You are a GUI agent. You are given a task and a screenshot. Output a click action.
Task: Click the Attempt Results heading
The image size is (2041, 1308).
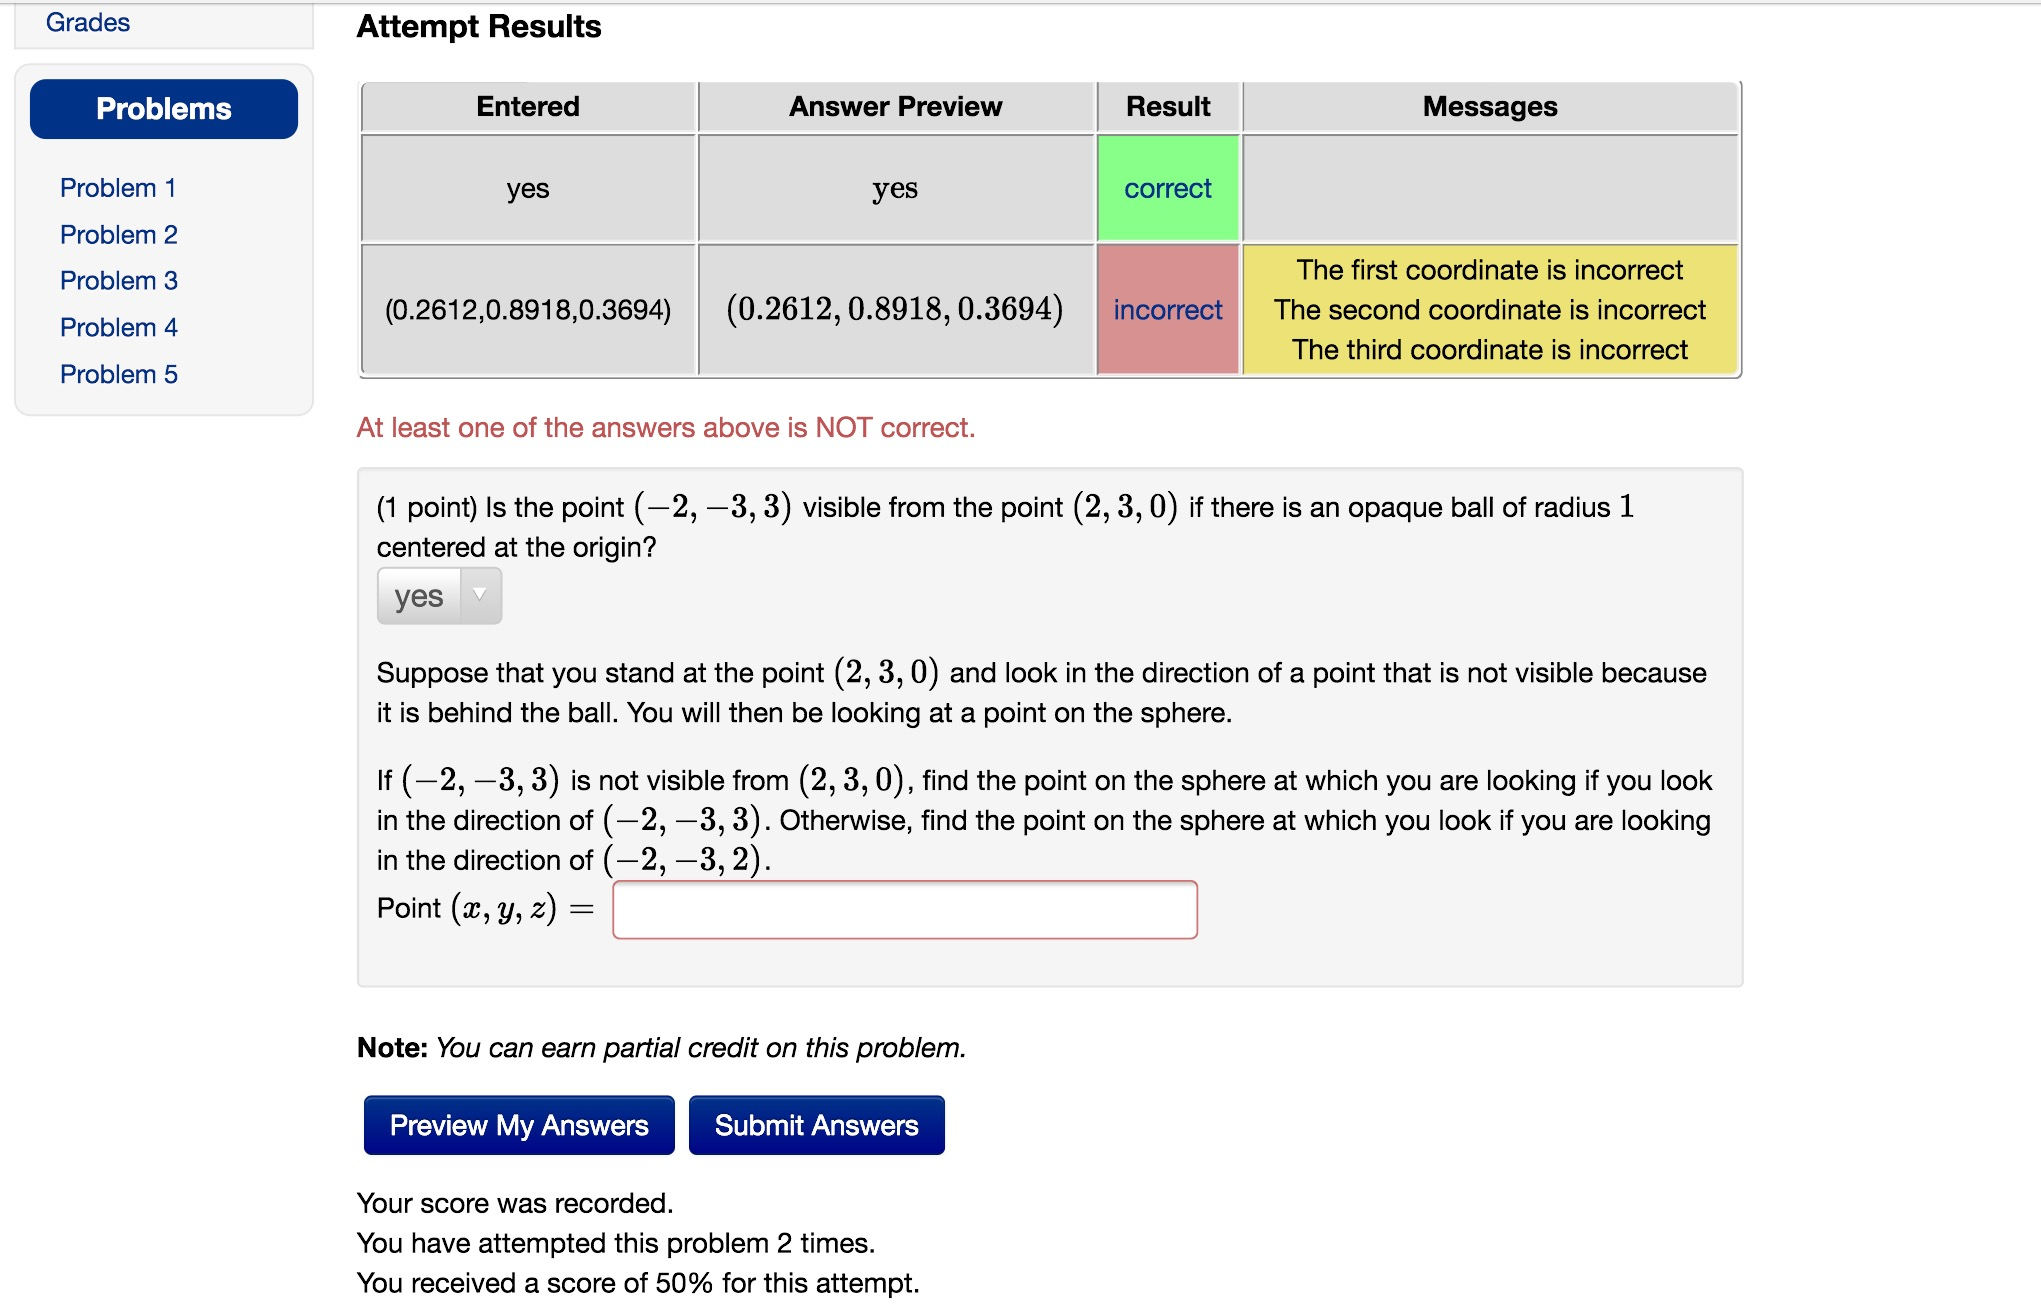pyautogui.click(x=478, y=27)
